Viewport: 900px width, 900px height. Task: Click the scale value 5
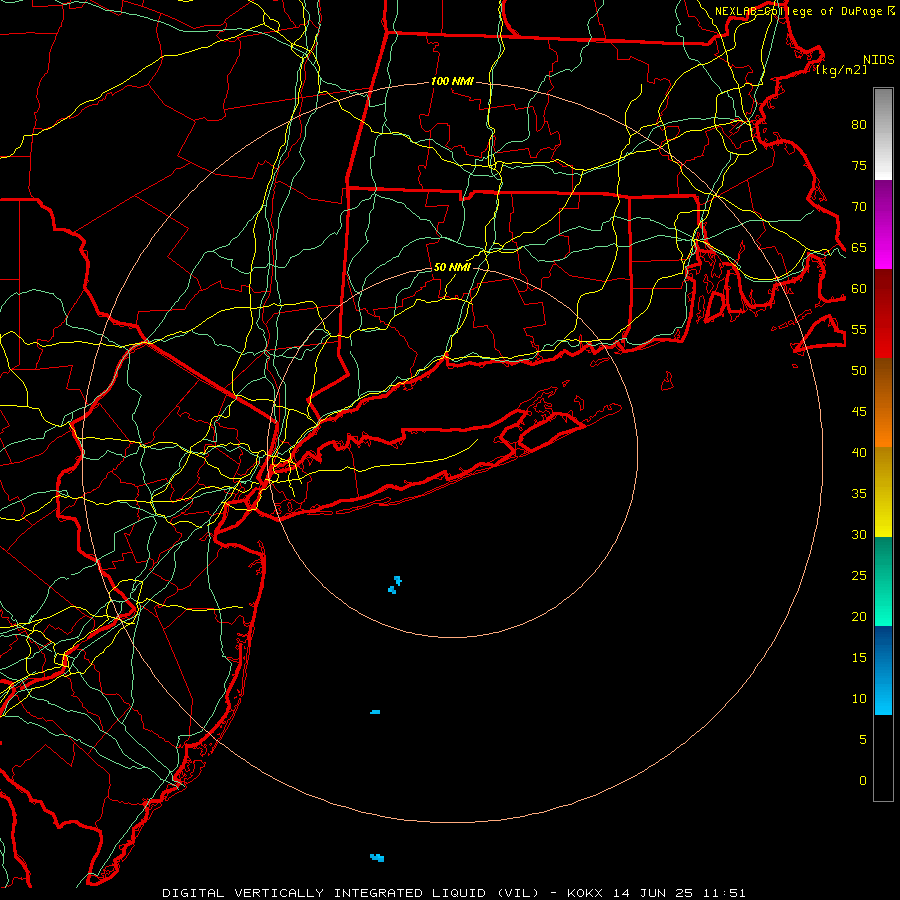[863, 740]
